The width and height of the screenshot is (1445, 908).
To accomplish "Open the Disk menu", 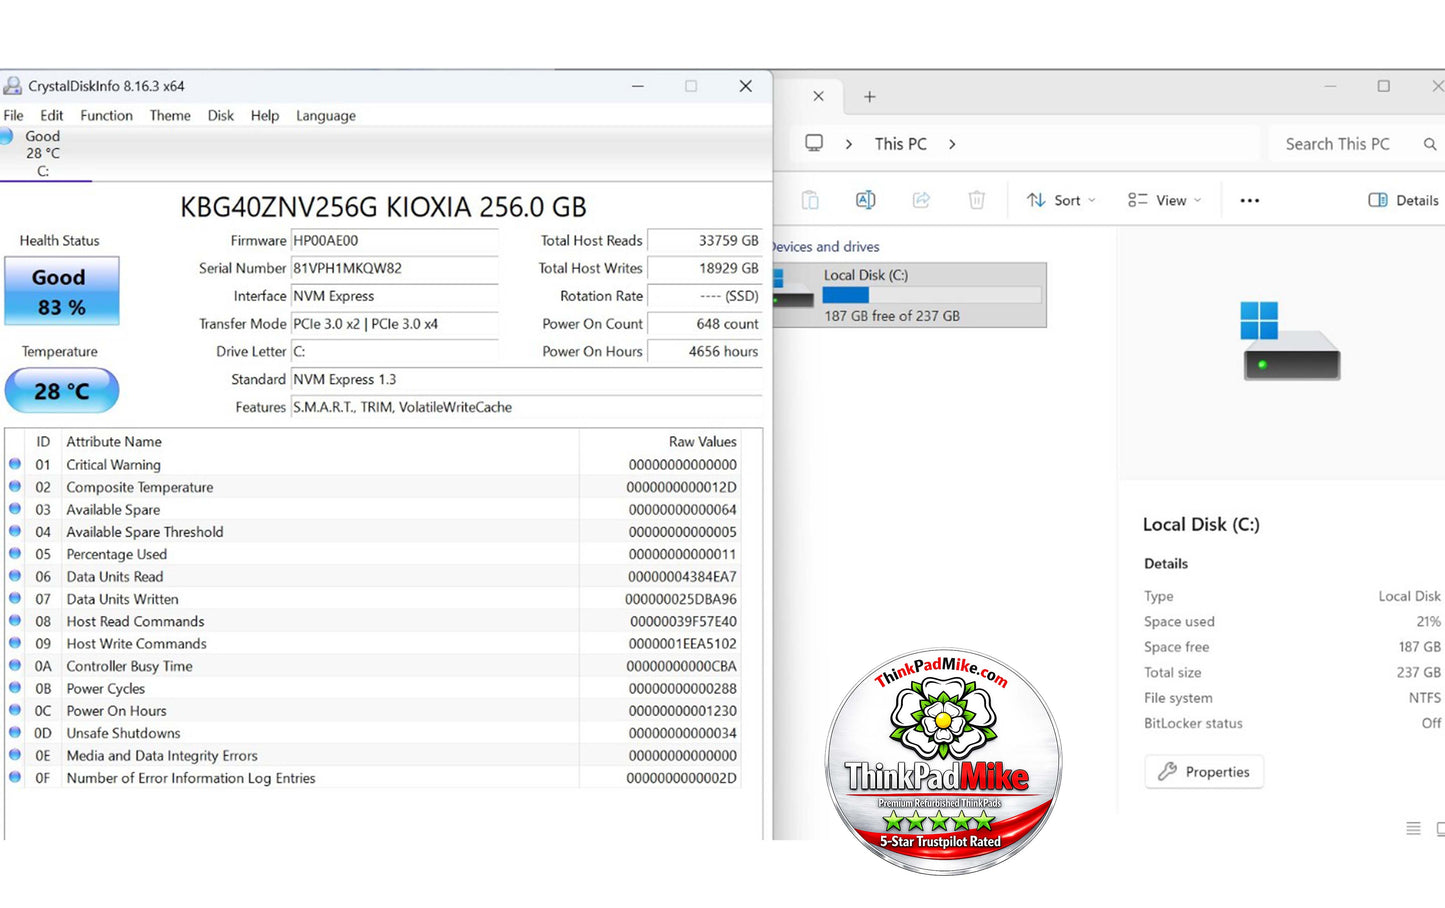I will (x=221, y=116).
